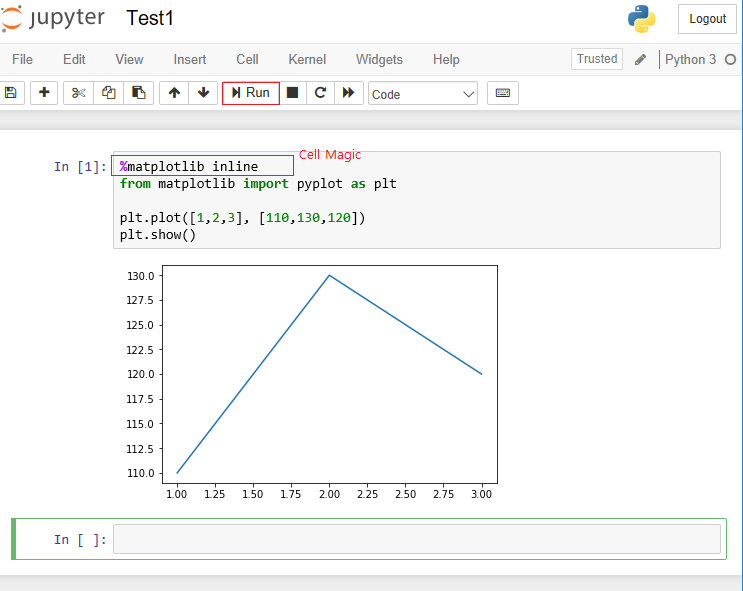The image size is (743, 591).
Task: Click the empty In [ ]: prompt
Action: click(x=80, y=540)
